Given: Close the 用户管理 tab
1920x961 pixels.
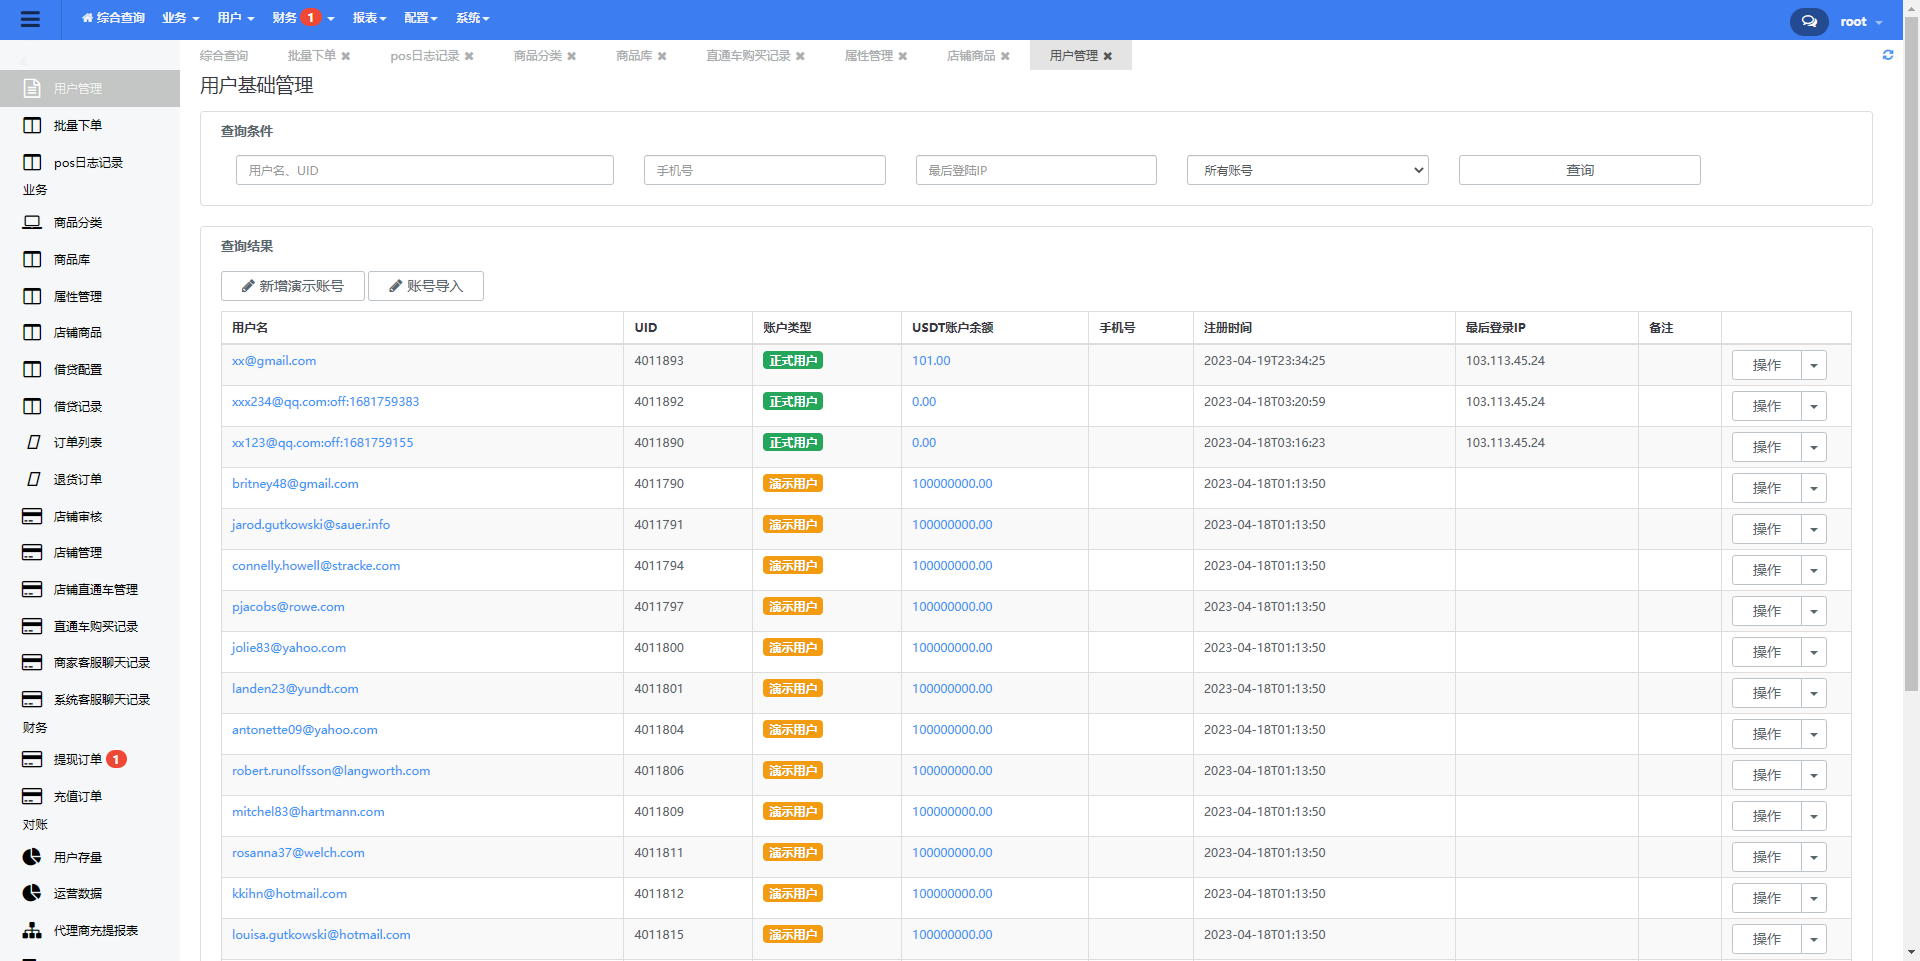Looking at the screenshot, I should click(1108, 56).
